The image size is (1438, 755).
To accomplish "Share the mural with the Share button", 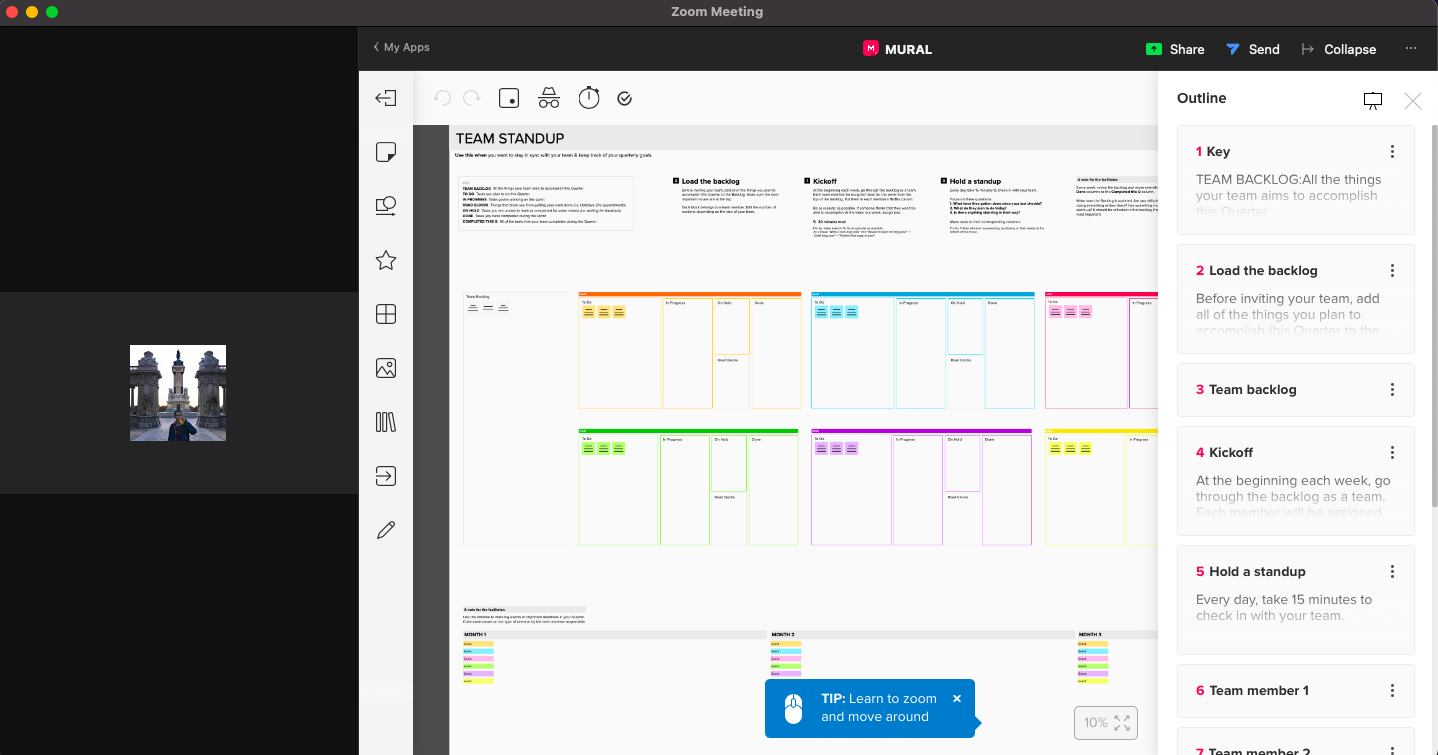I will pos(1175,48).
